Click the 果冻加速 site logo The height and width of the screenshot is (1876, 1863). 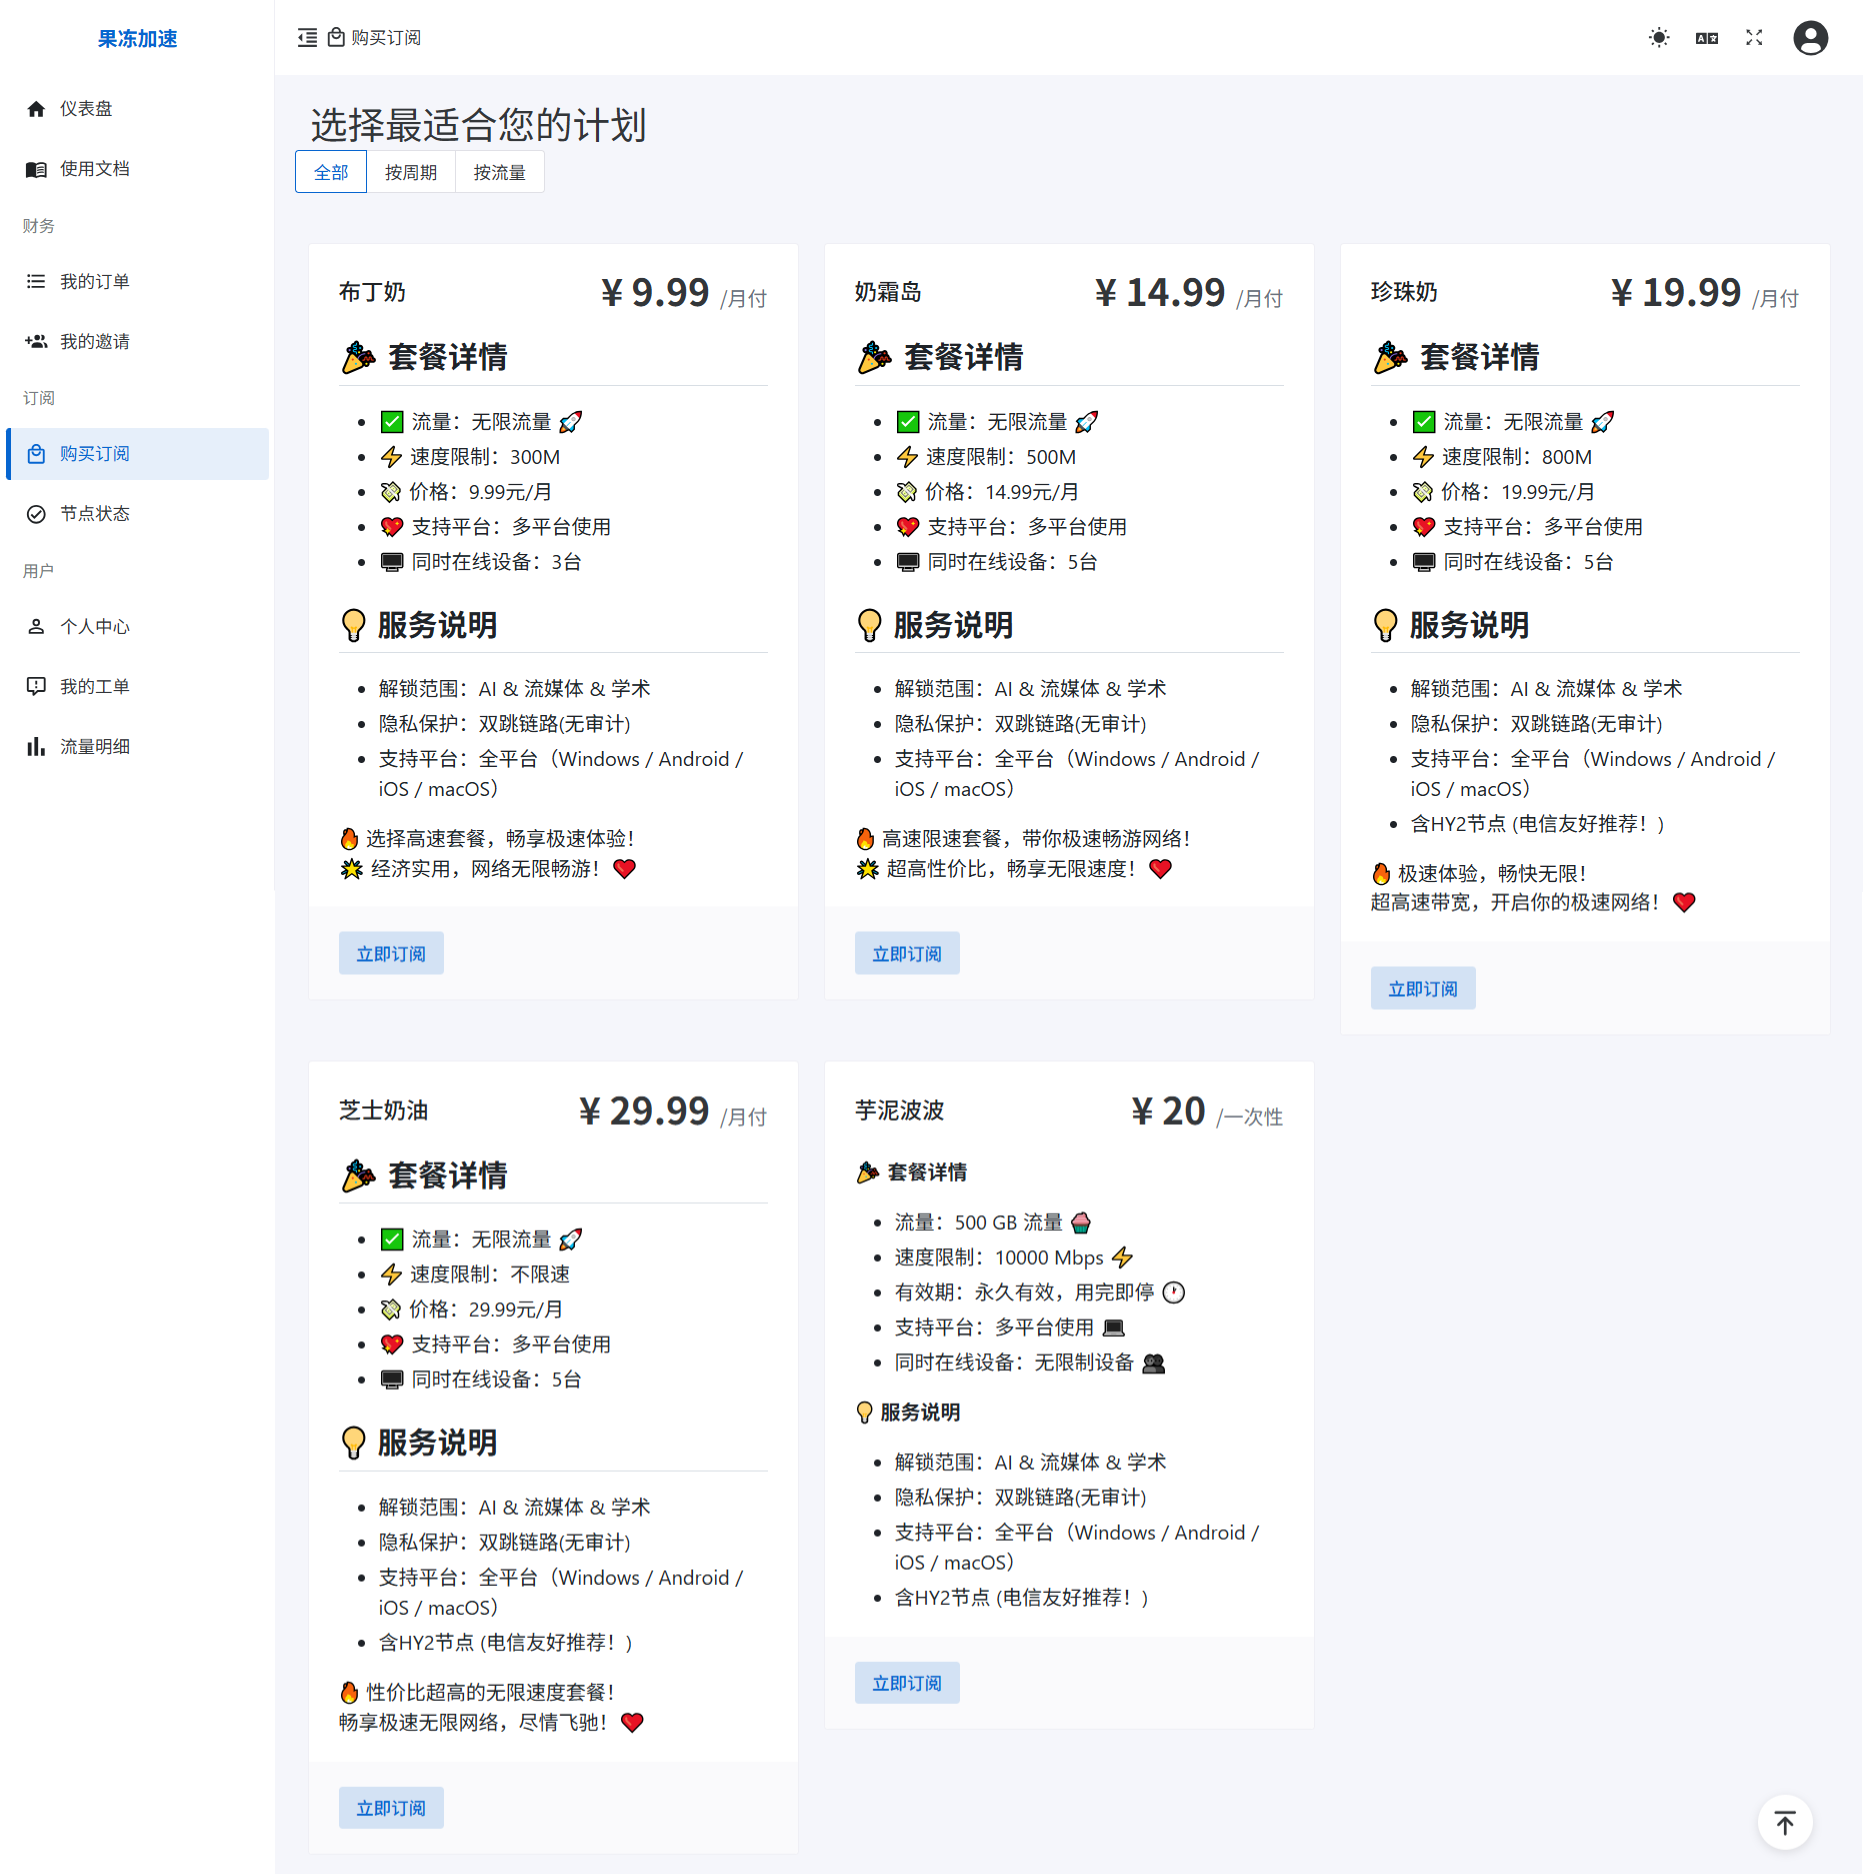[137, 39]
